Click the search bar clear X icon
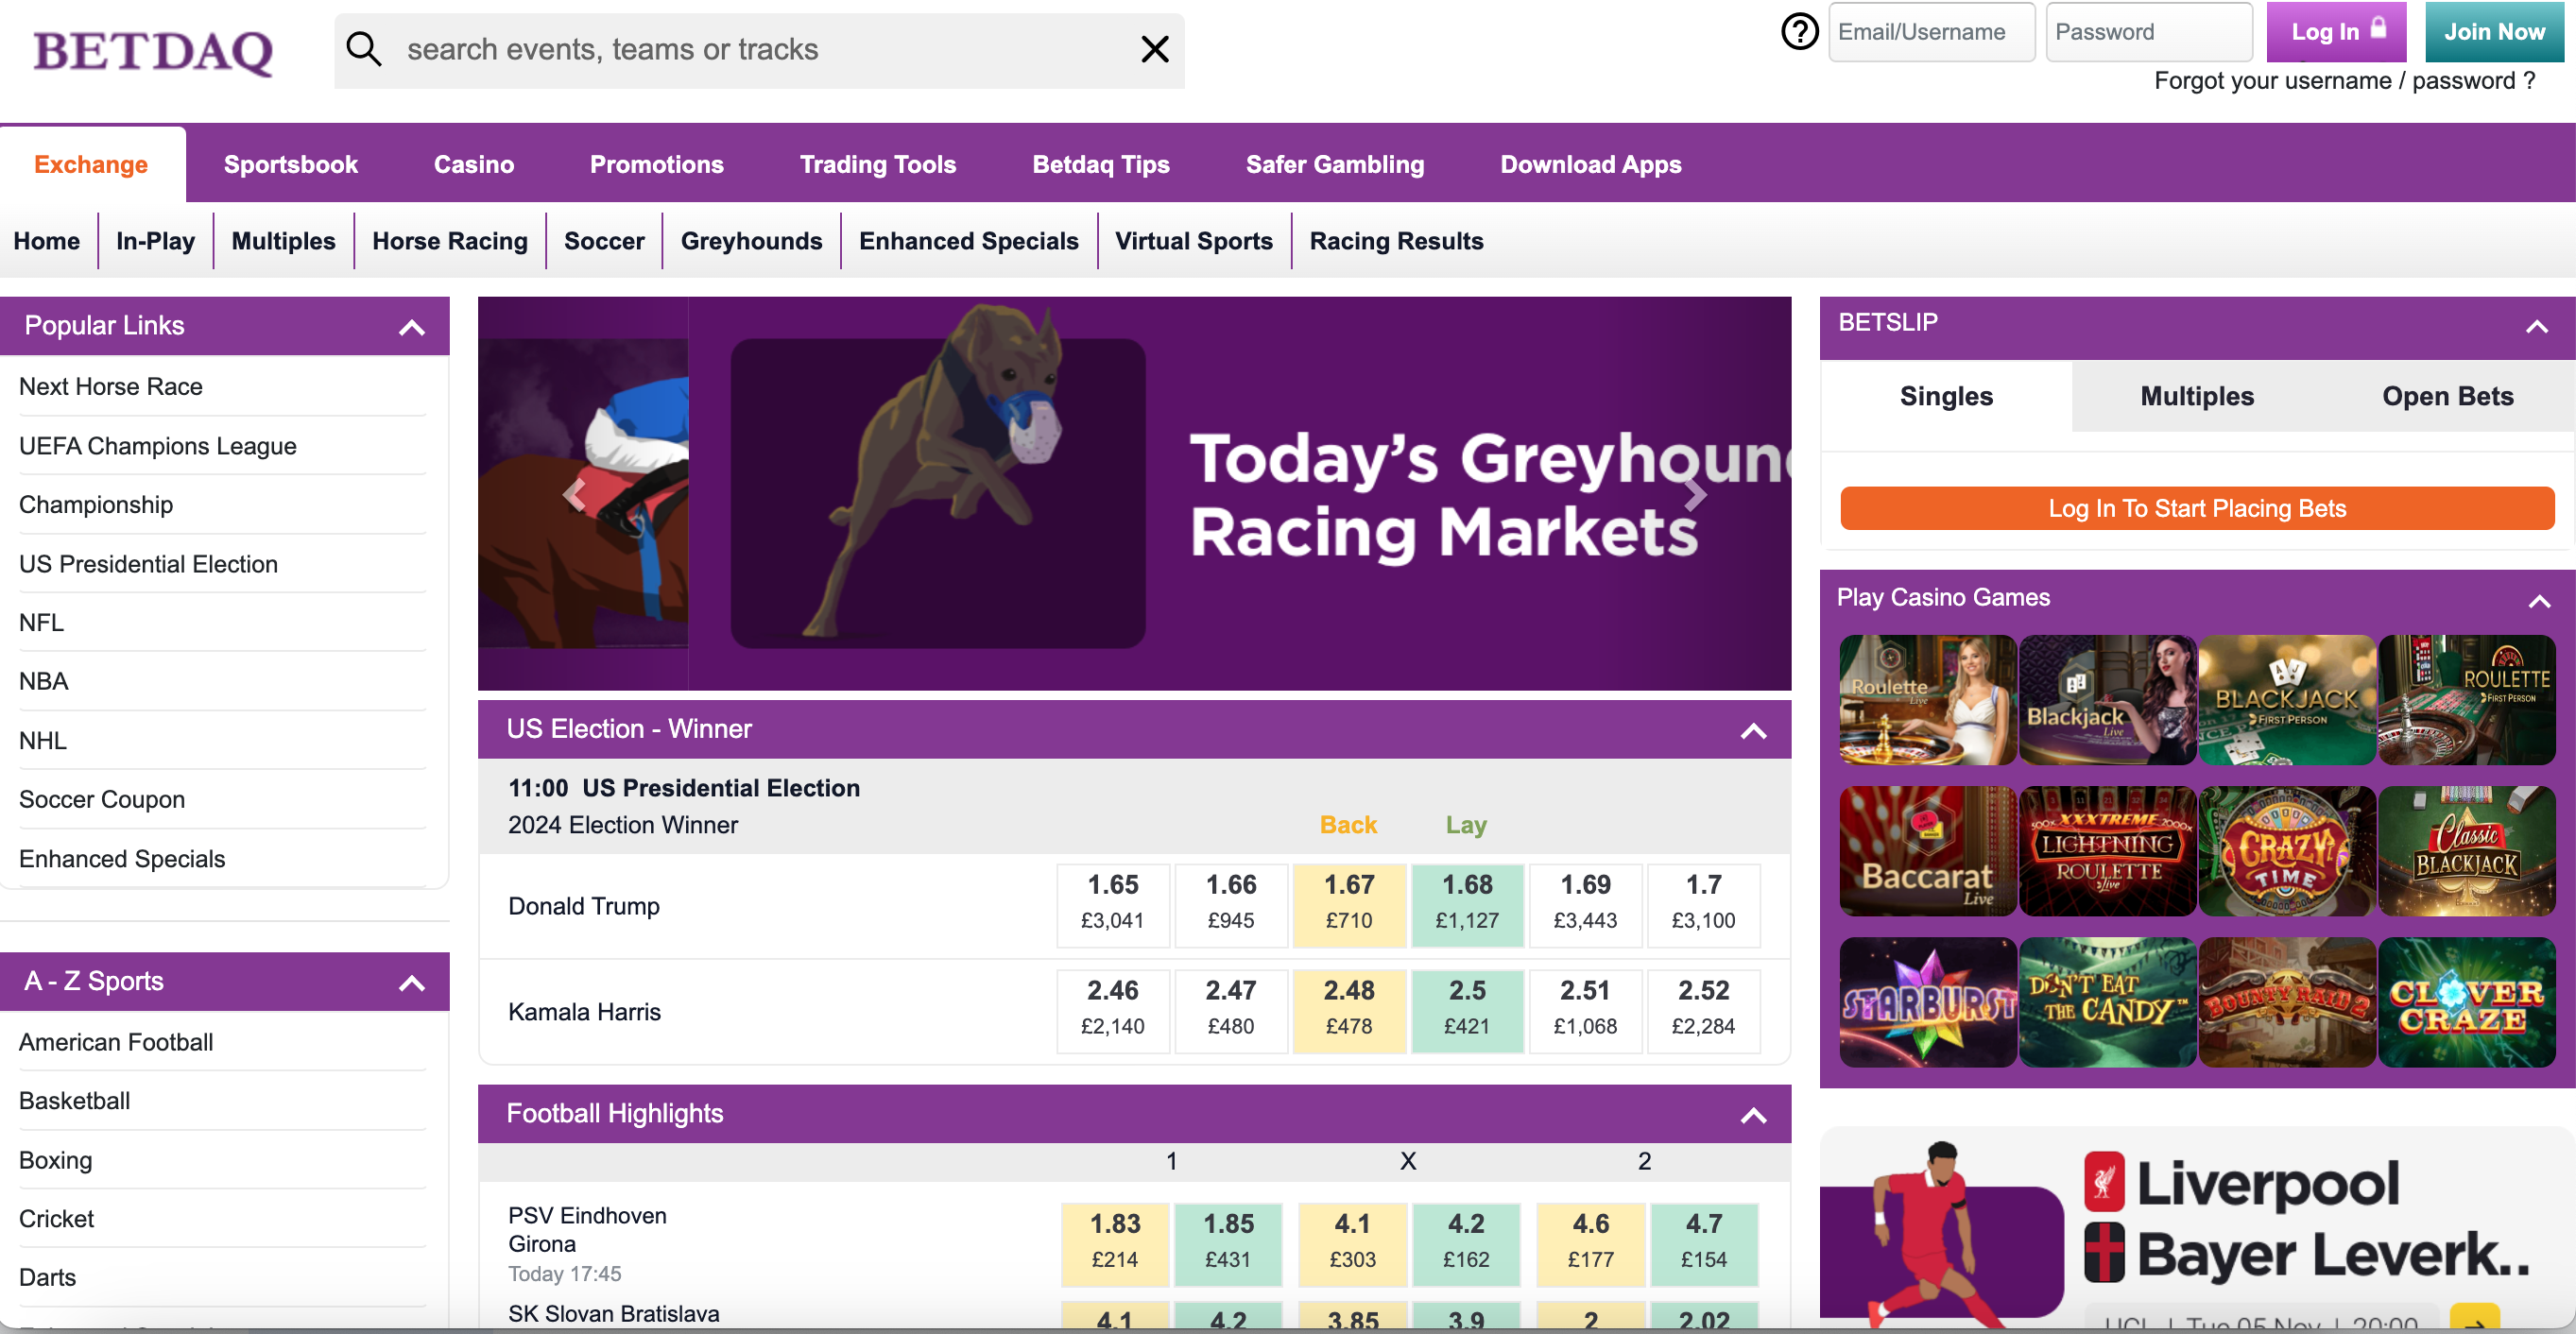The image size is (2576, 1334). (x=1156, y=47)
